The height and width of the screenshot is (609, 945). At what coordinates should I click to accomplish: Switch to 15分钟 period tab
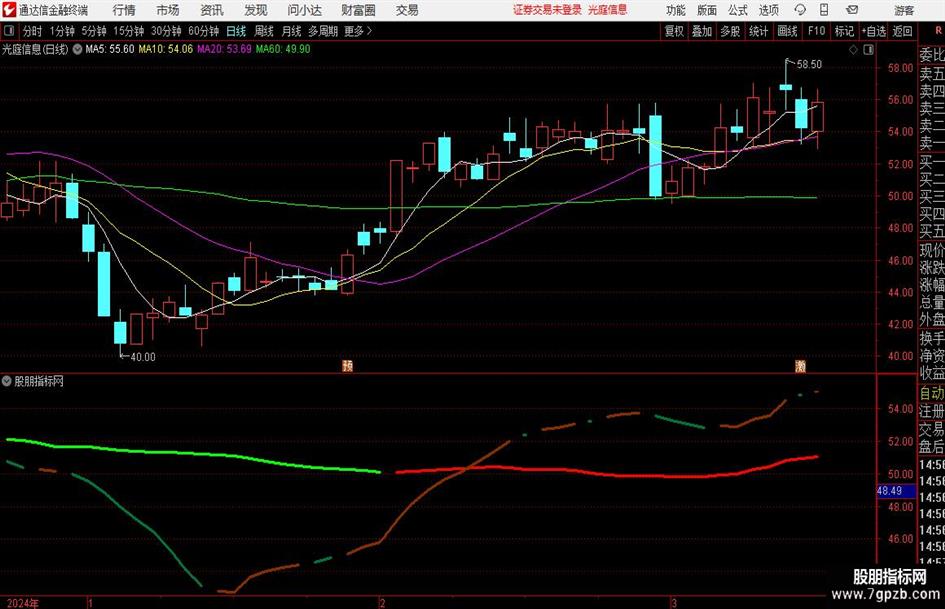point(129,31)
